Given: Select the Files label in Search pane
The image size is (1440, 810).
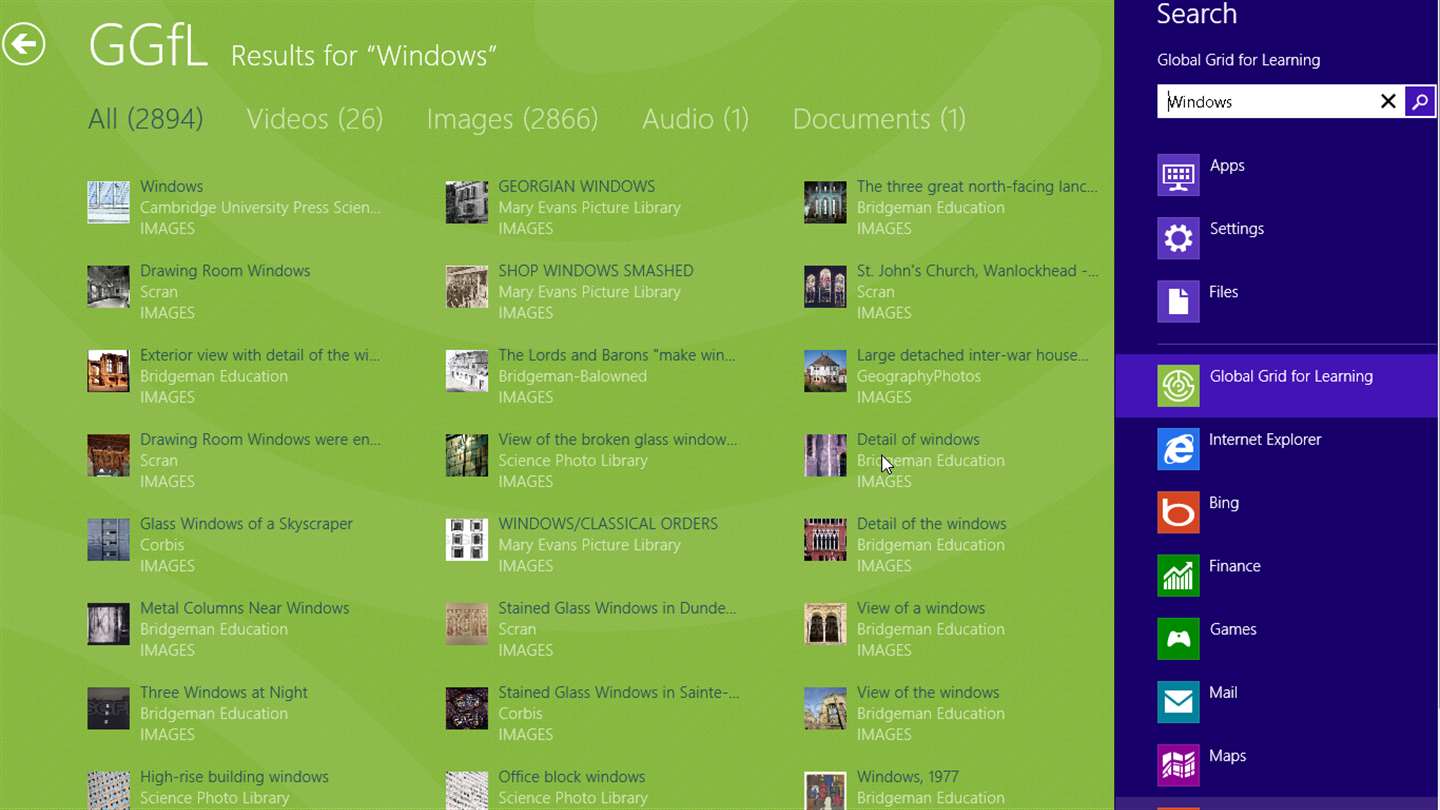Looking at the screenshot, I should [1223, 292].
